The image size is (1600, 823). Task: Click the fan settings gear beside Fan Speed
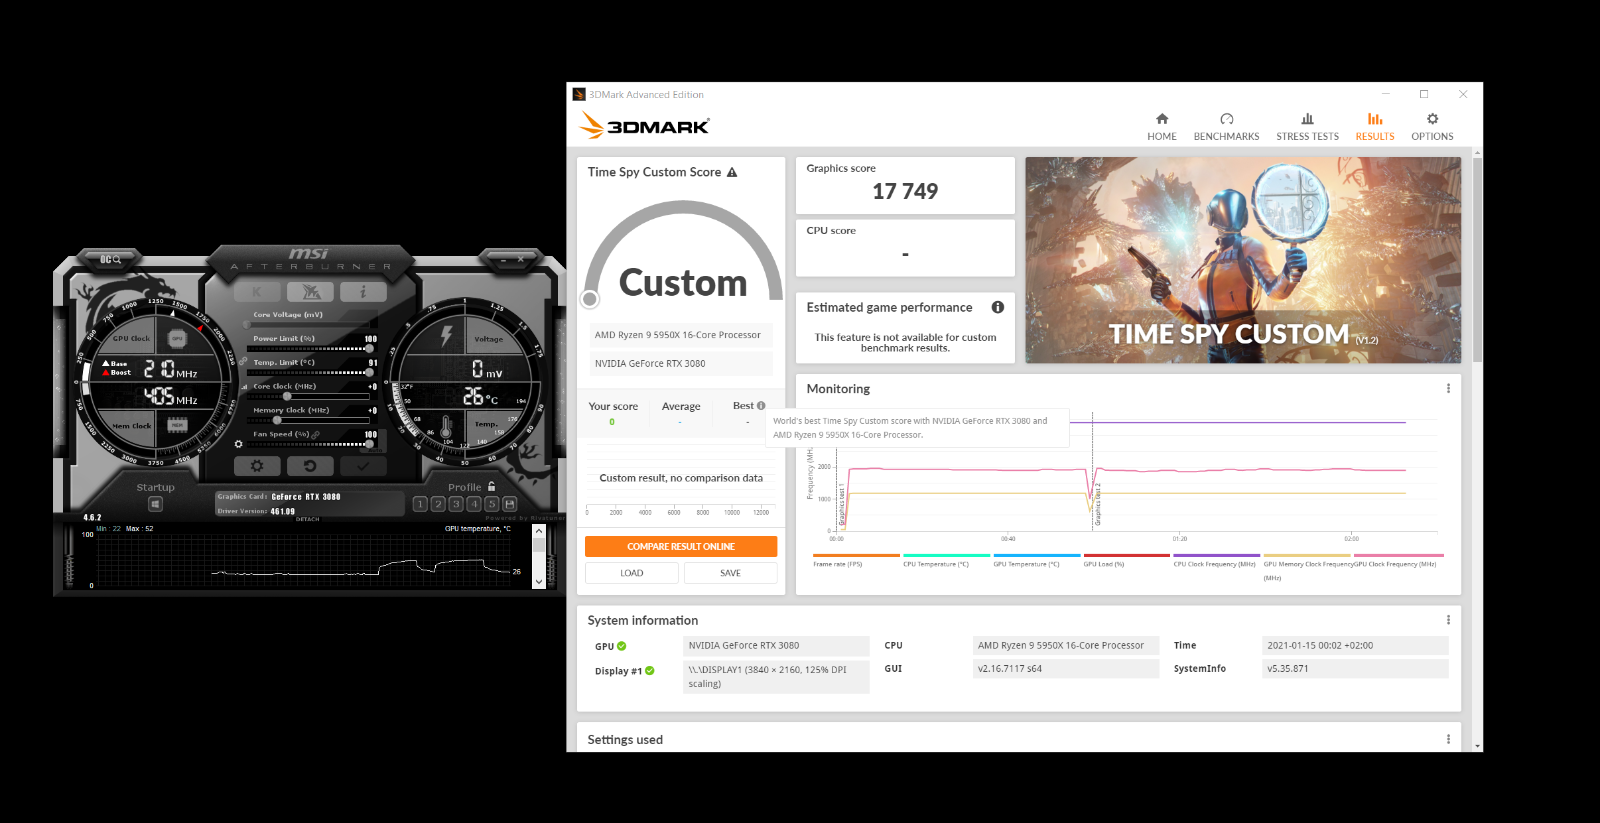(238, 444)
